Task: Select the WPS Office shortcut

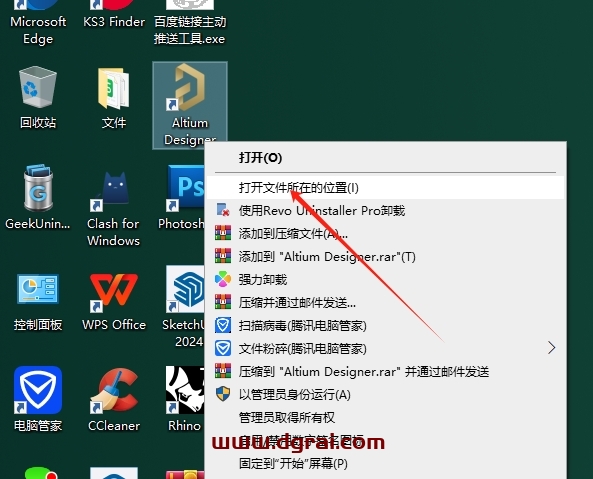Action: (x=114, y=302)
